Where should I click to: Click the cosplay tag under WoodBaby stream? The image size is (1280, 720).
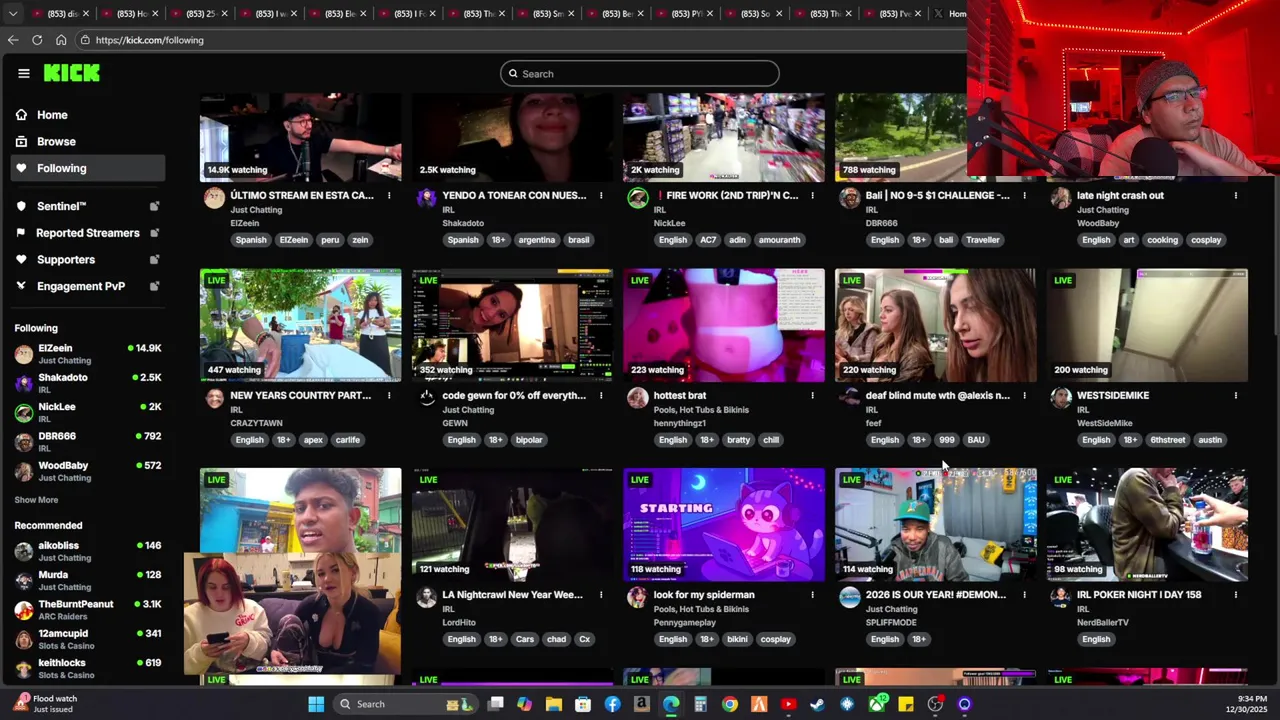coord(1206,240)
